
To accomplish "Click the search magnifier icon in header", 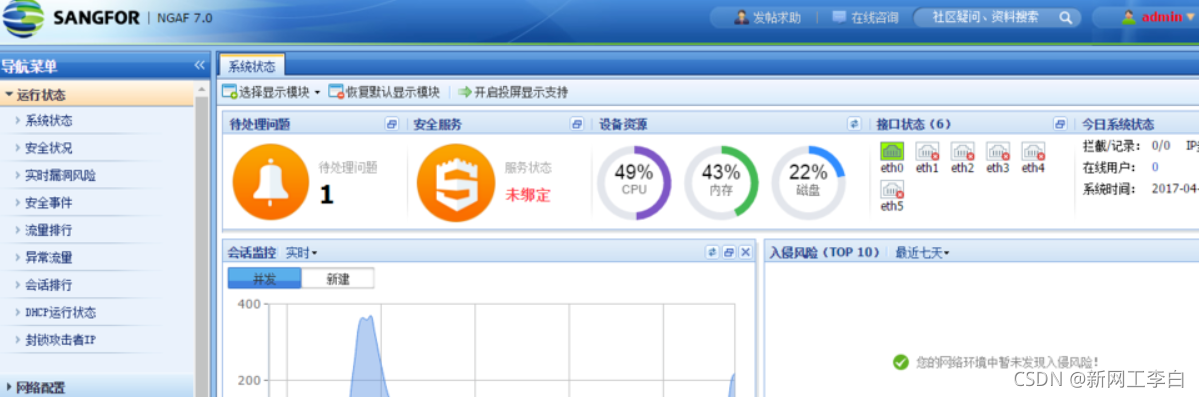I will pos(1064,18).
